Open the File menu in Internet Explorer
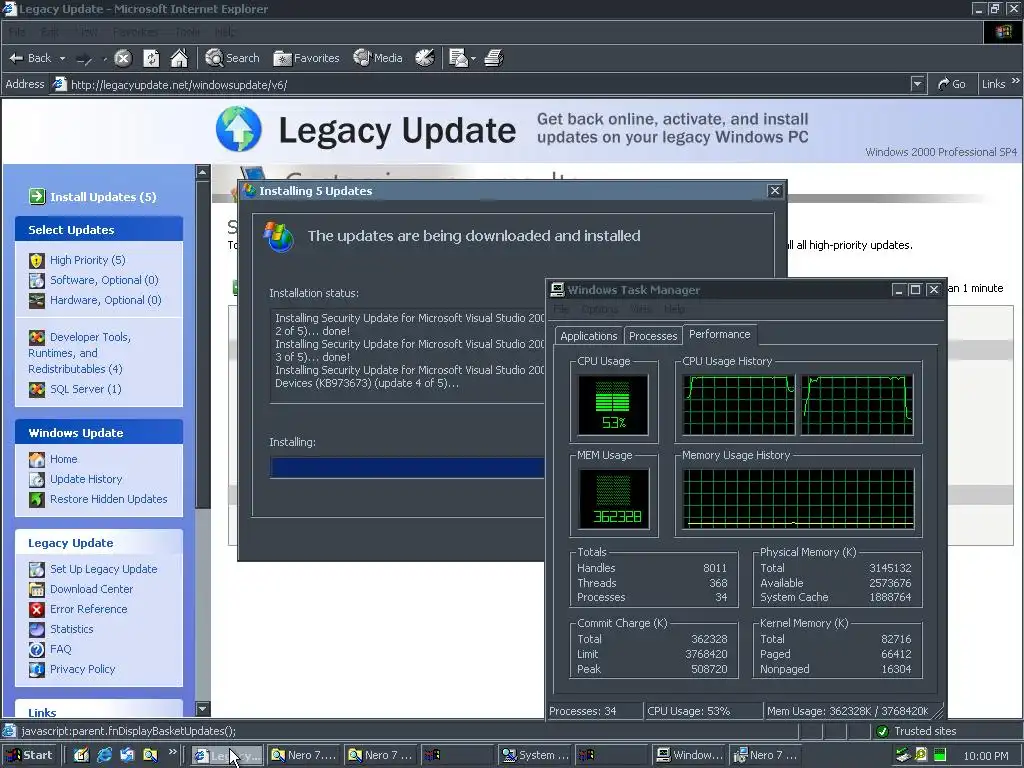This screenshot has height=768, width=1024. coord(17,32)
